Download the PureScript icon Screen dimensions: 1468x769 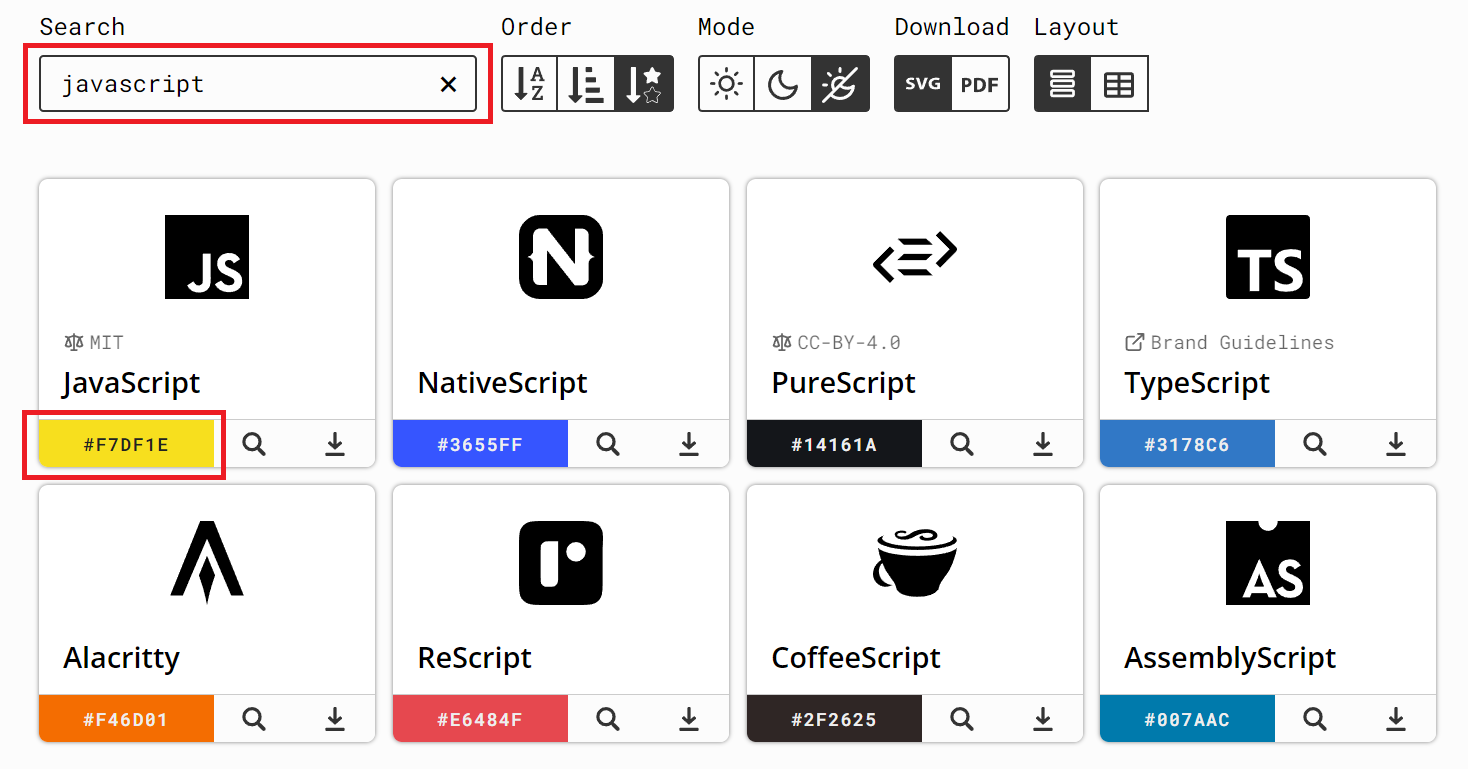[1043, 444]
